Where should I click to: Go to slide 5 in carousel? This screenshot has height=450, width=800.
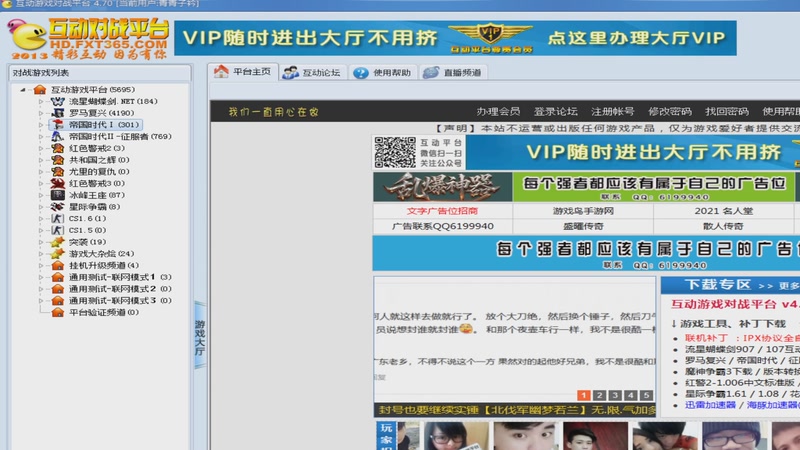coord(646,395)
